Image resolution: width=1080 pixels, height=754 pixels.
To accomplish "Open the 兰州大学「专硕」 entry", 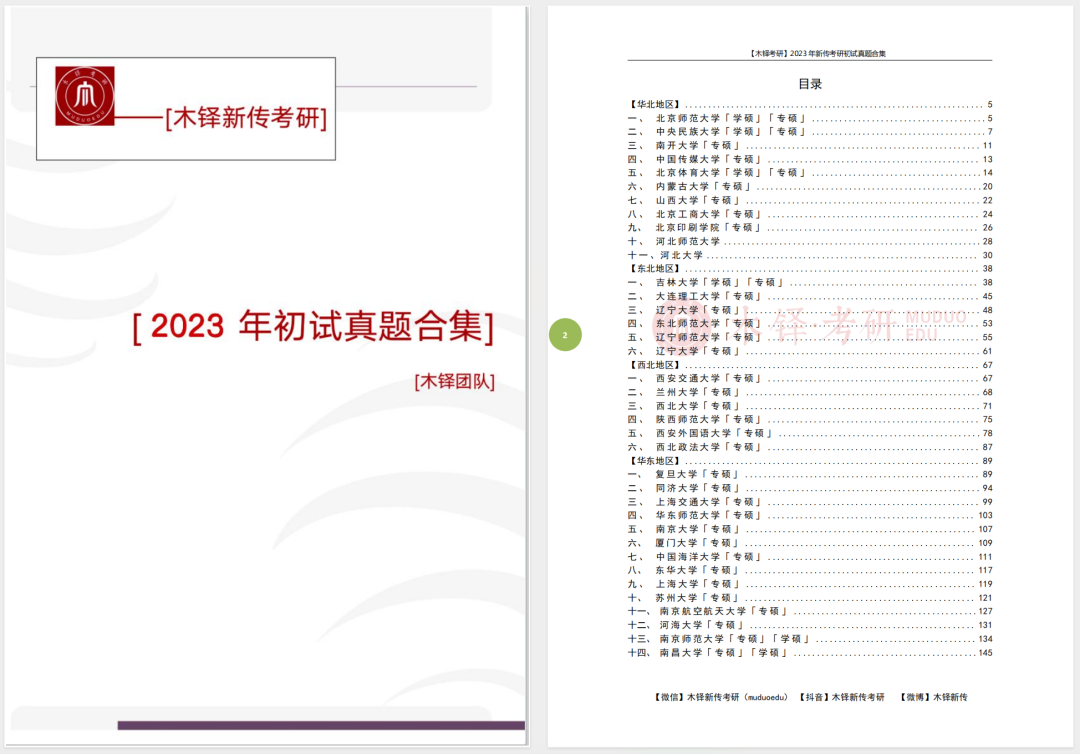I will point(810,392).
